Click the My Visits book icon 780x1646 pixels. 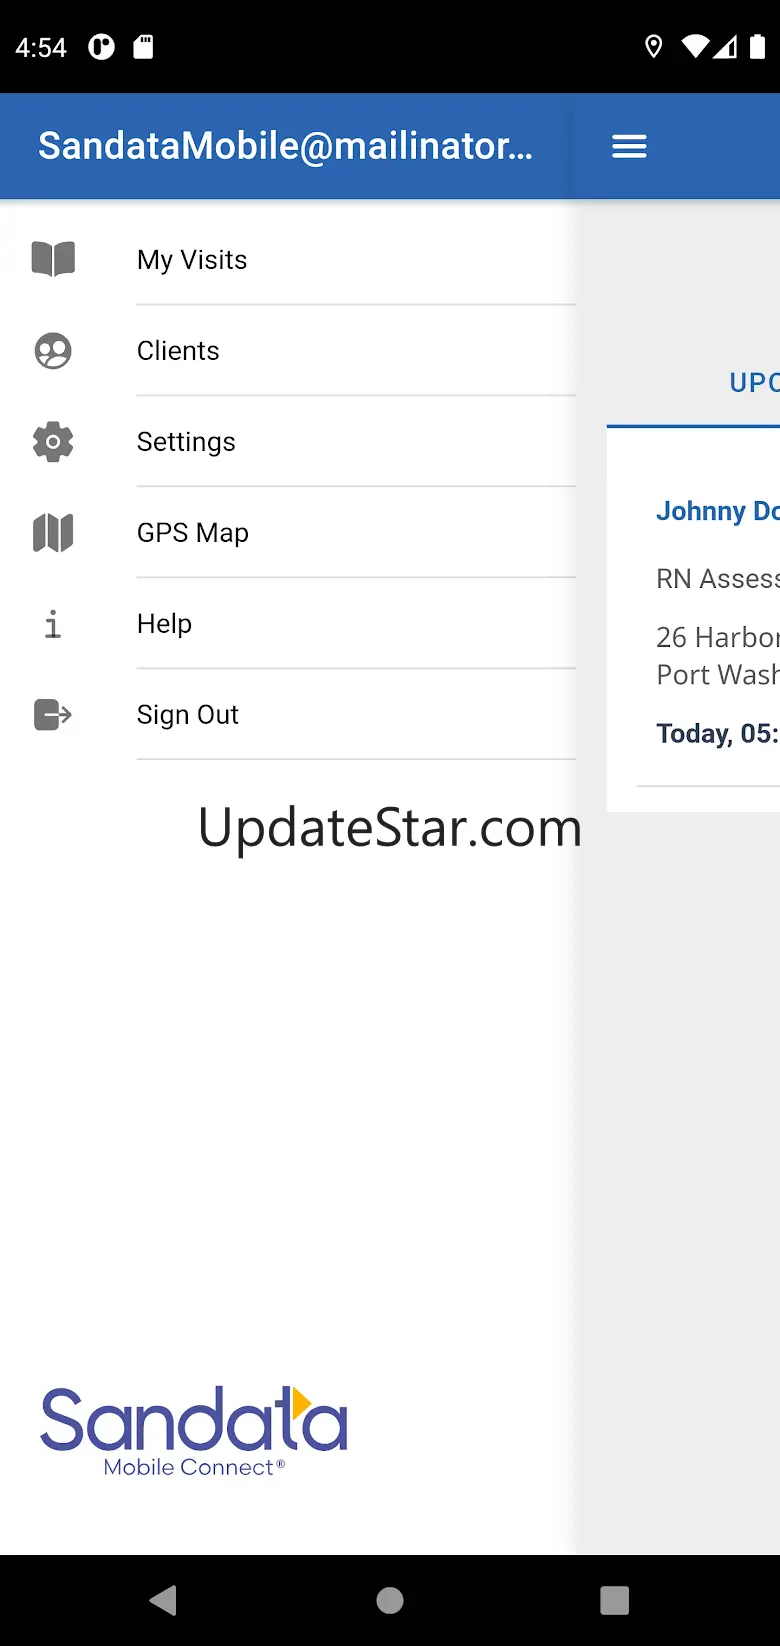(x=53, y=259)
